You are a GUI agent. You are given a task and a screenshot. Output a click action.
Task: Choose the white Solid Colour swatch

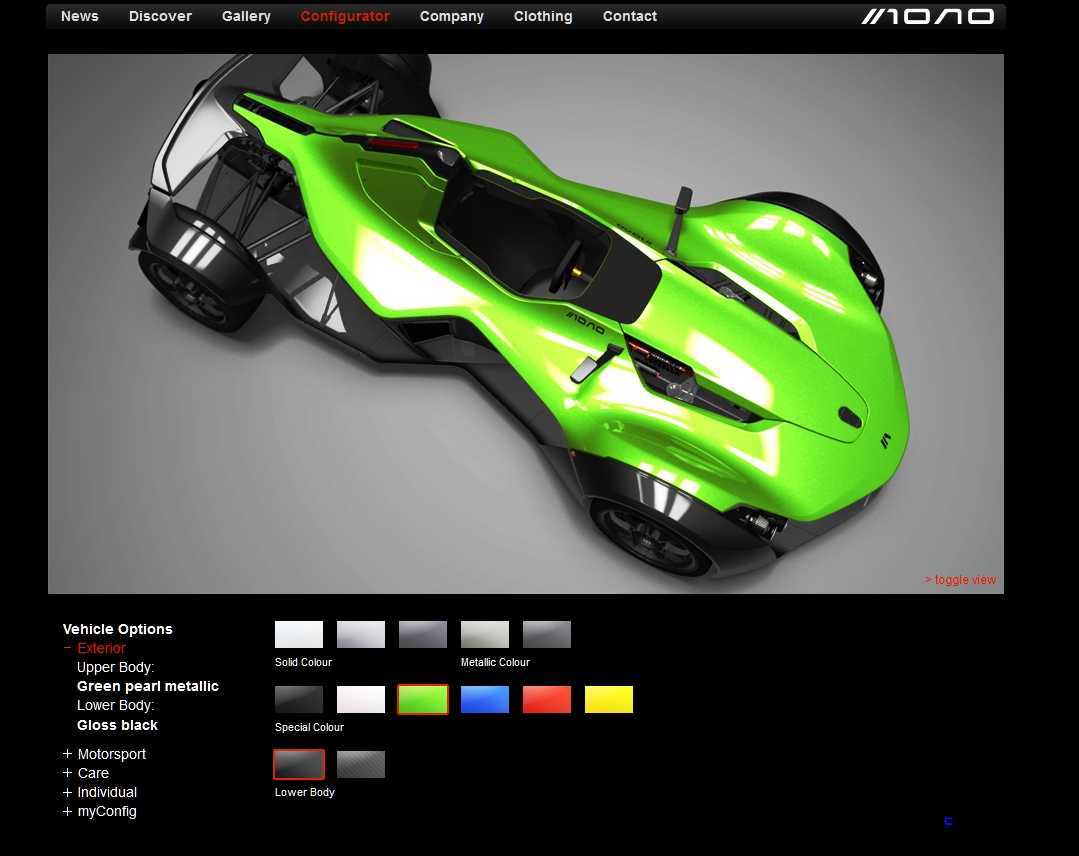[299, 634]
